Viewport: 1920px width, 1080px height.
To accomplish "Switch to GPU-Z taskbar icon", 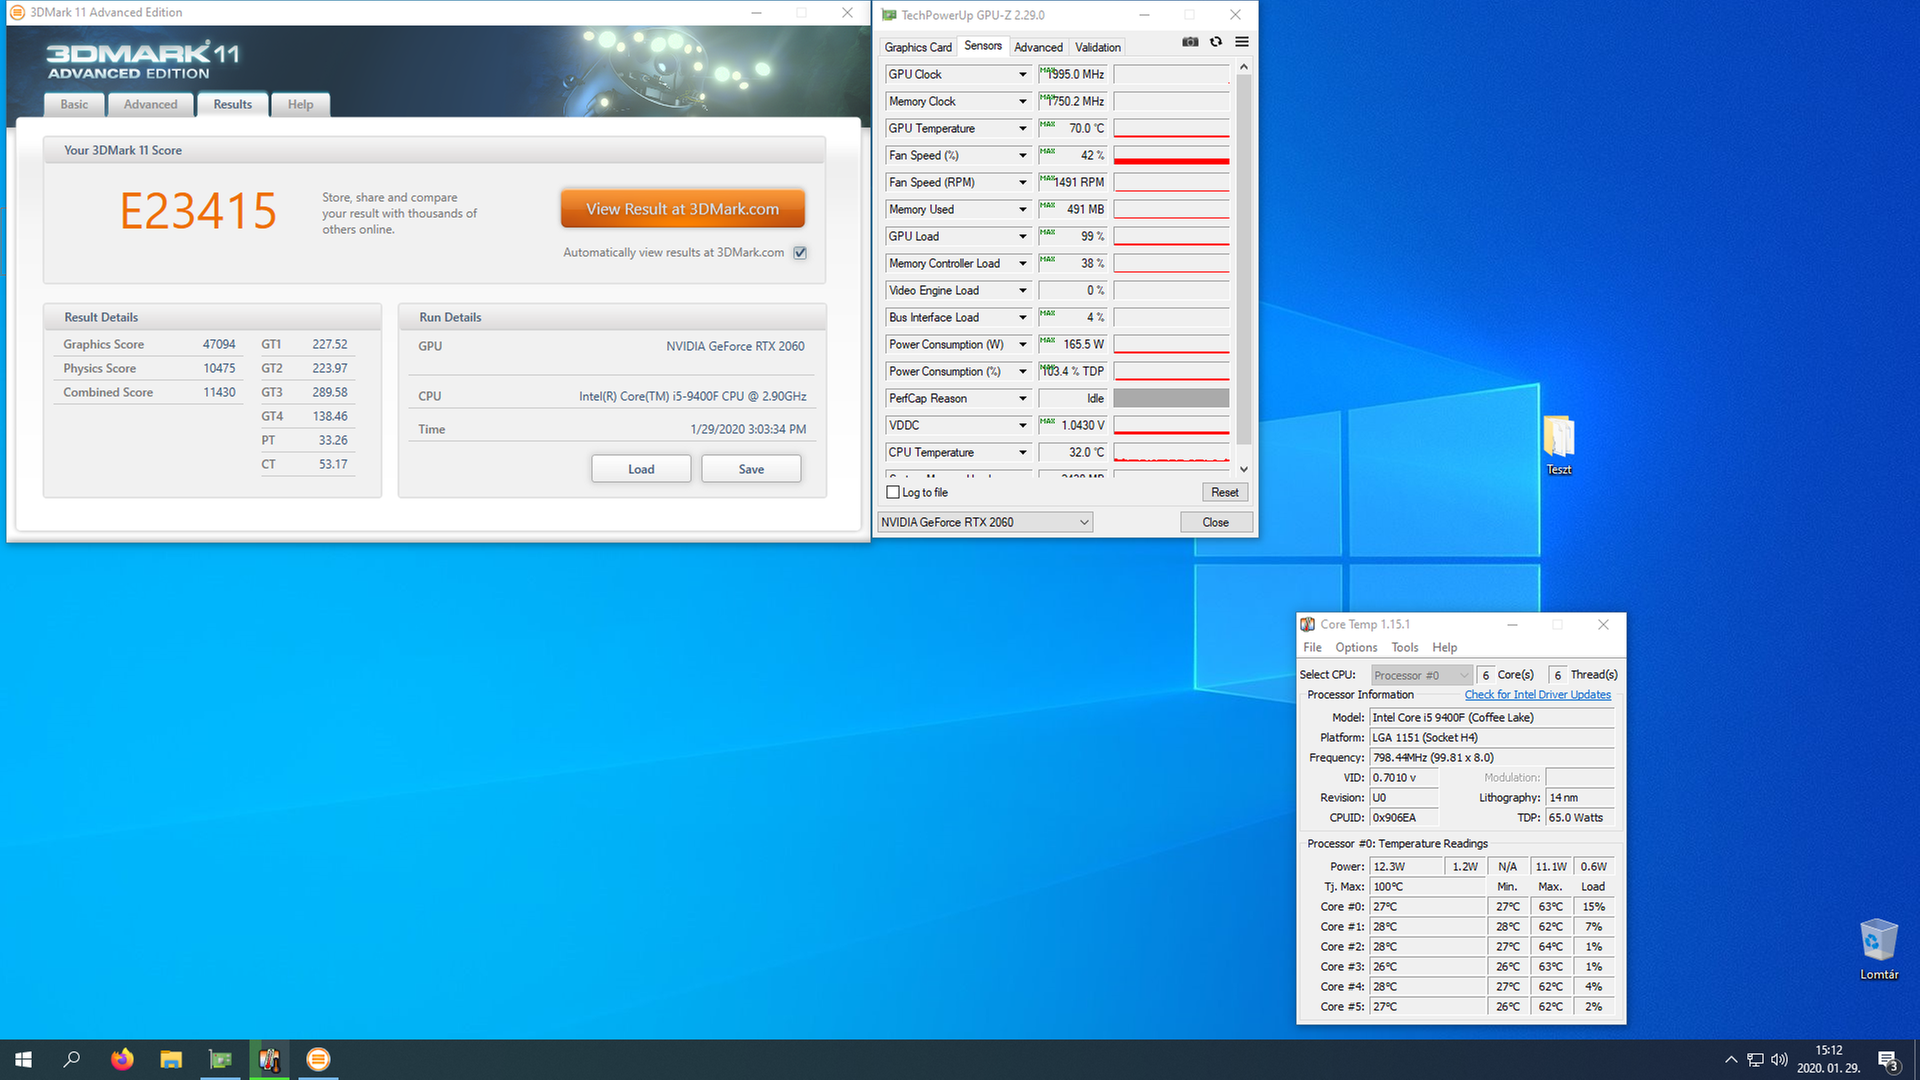I will [220, 1059].
